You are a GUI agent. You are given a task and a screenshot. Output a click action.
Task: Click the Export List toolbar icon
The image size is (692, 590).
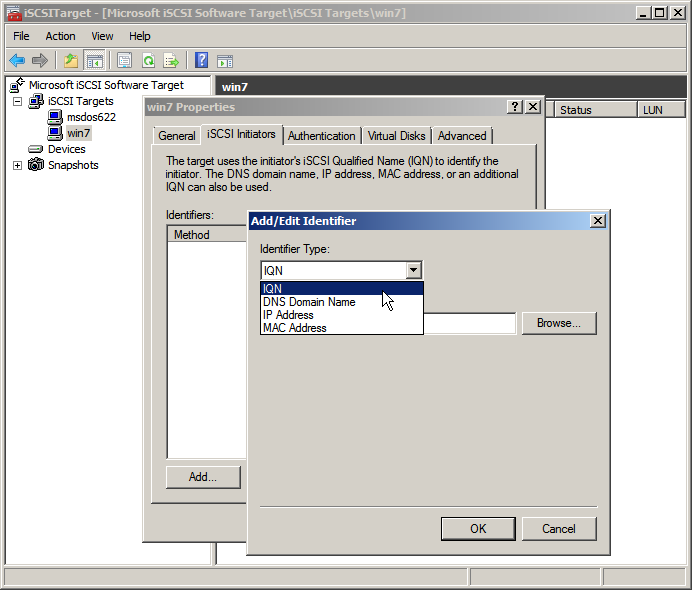coord(171,61)
